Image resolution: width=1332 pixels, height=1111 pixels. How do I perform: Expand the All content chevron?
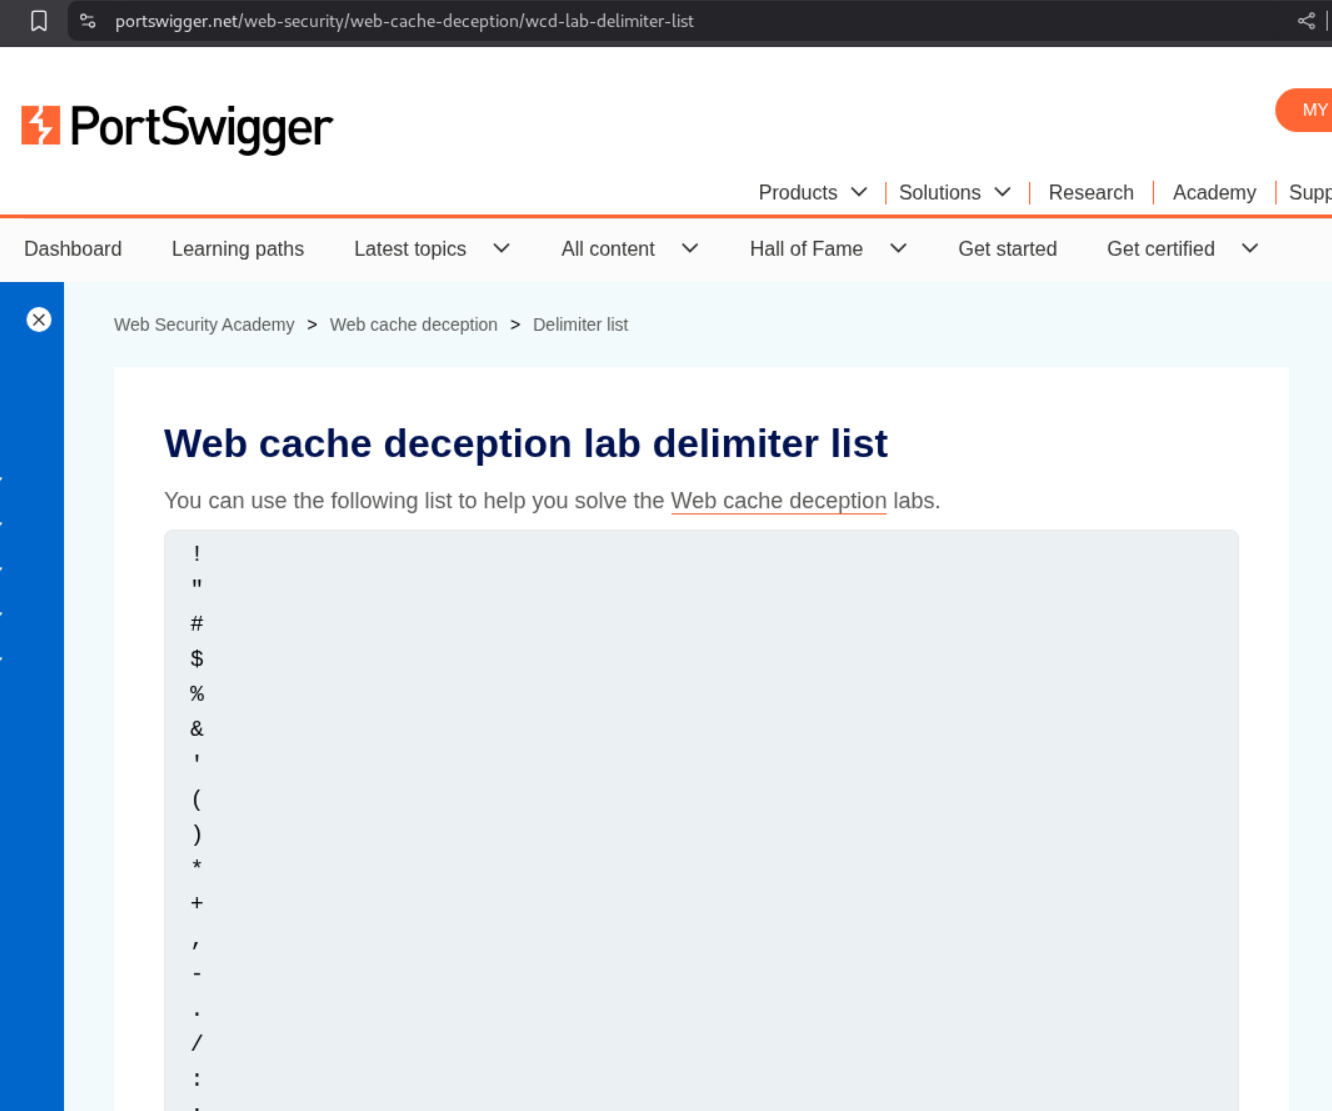click(690, 249)
